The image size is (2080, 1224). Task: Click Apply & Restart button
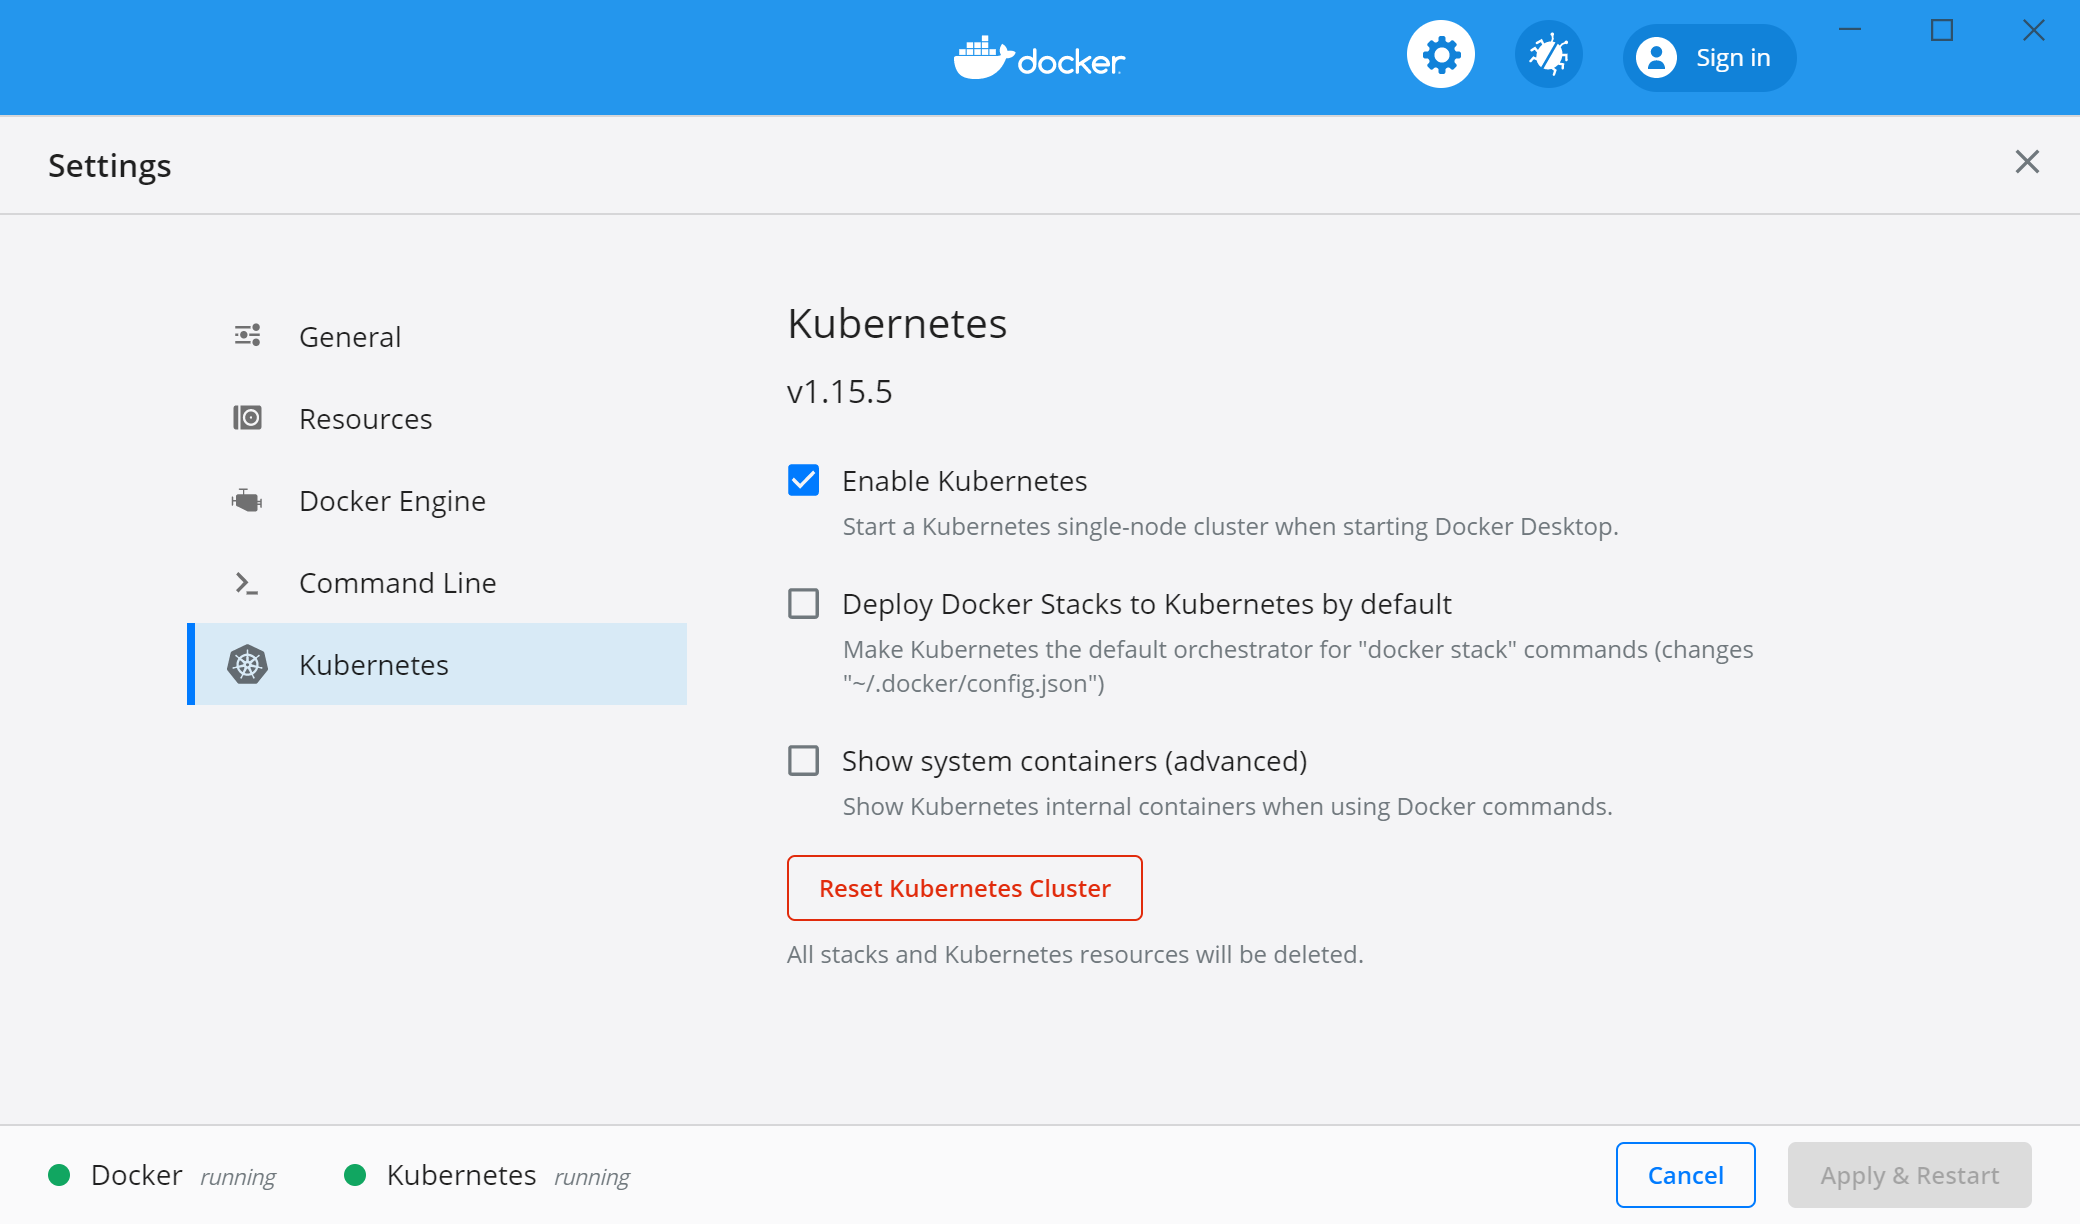[x=1908, y=1174]
